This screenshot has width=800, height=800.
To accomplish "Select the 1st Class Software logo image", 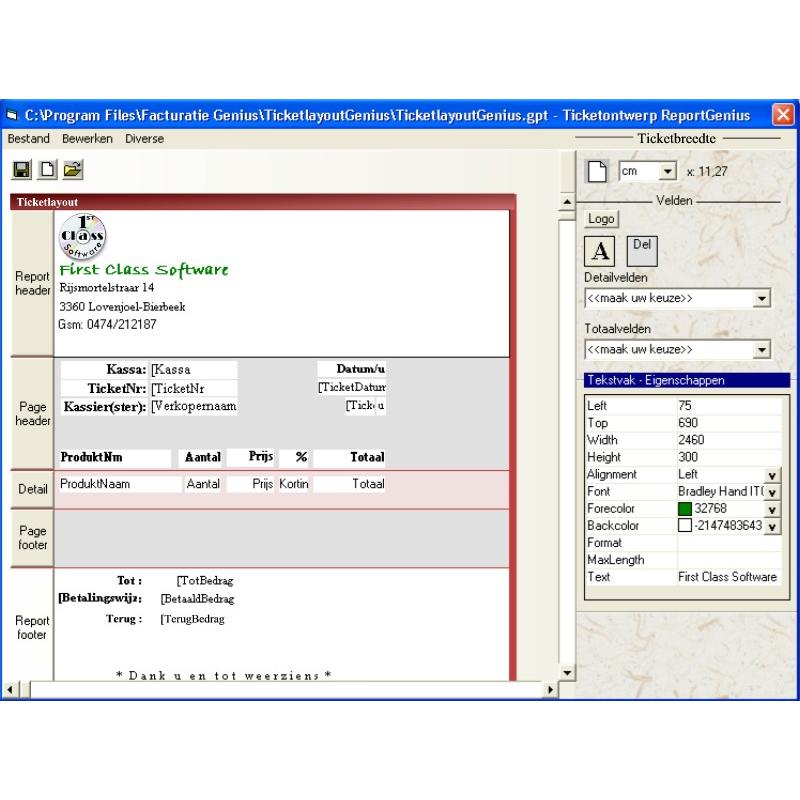I will pyautogui.click(x=83, y=237).
